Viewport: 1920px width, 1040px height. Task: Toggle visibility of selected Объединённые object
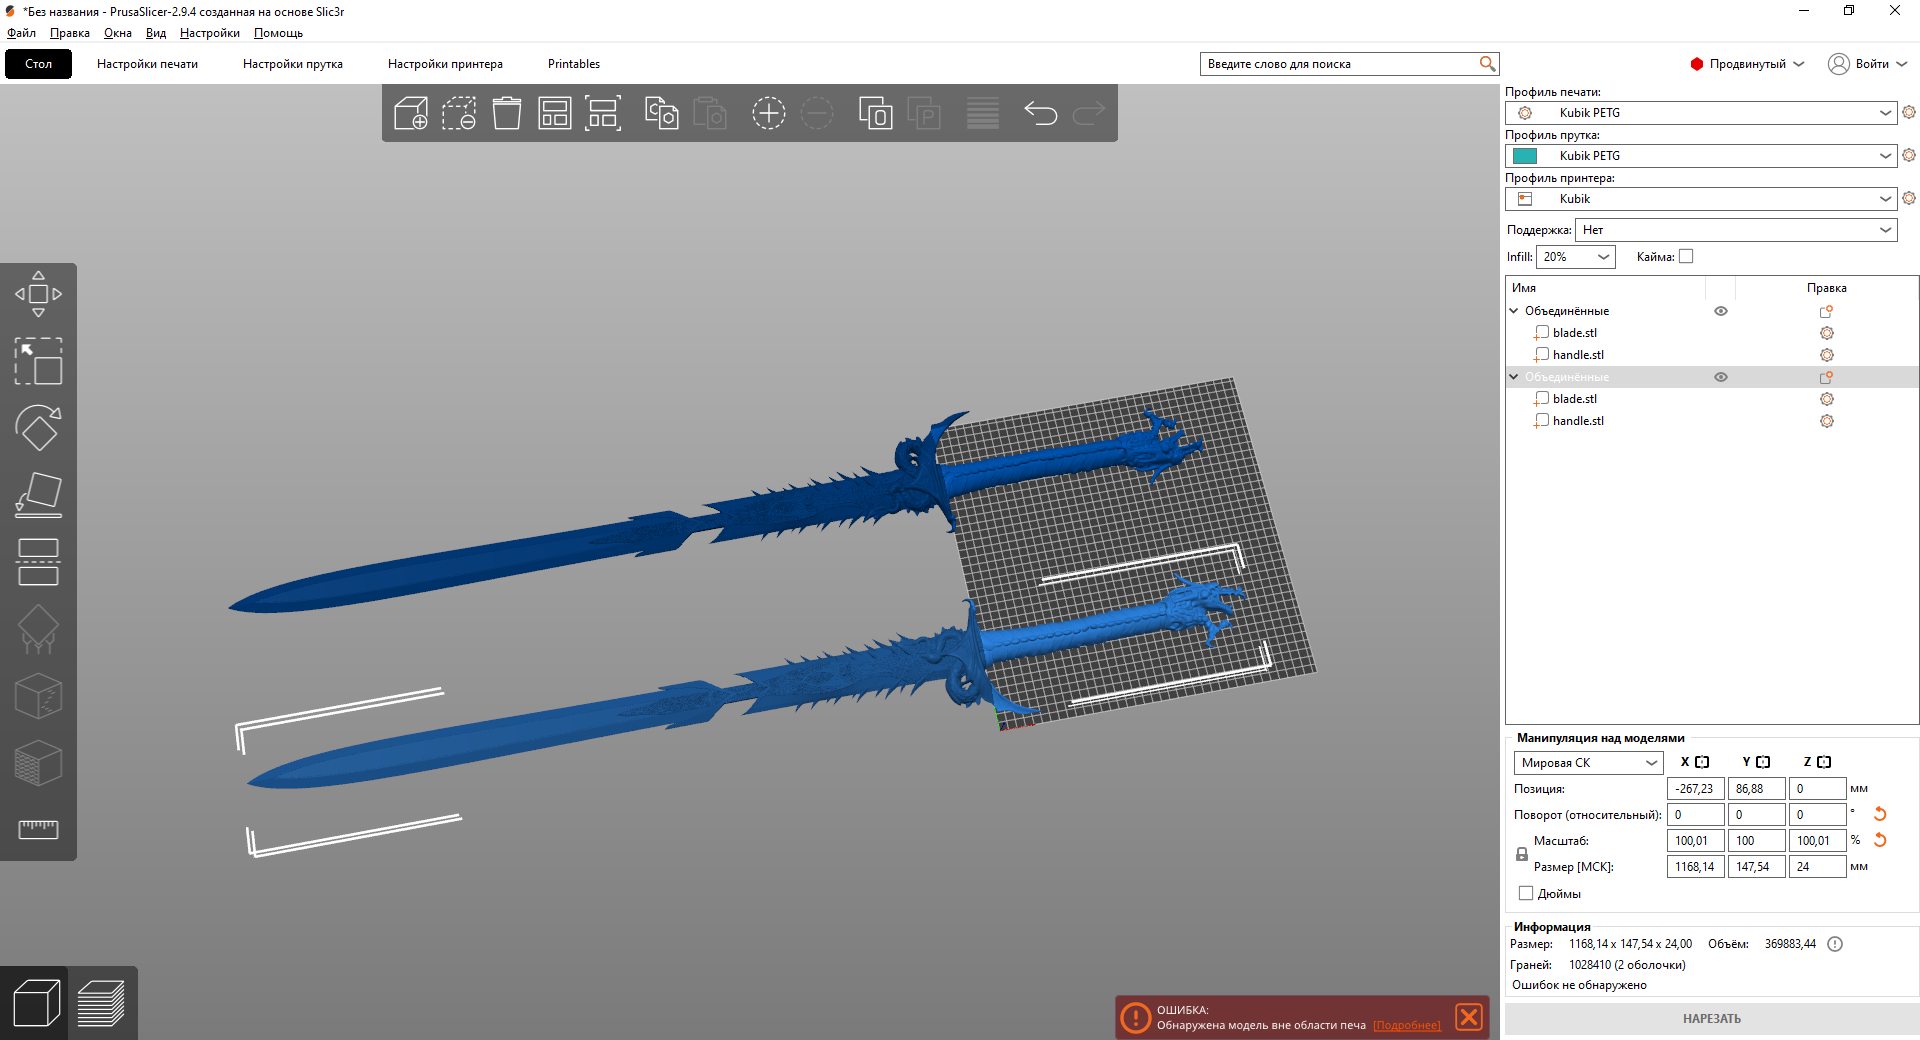click(1721, 377)
